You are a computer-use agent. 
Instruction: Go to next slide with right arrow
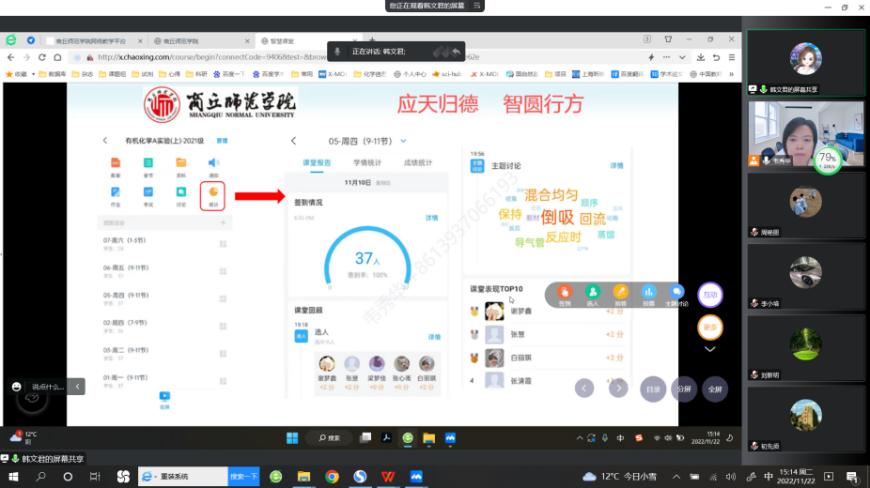[x=618, y=388]
